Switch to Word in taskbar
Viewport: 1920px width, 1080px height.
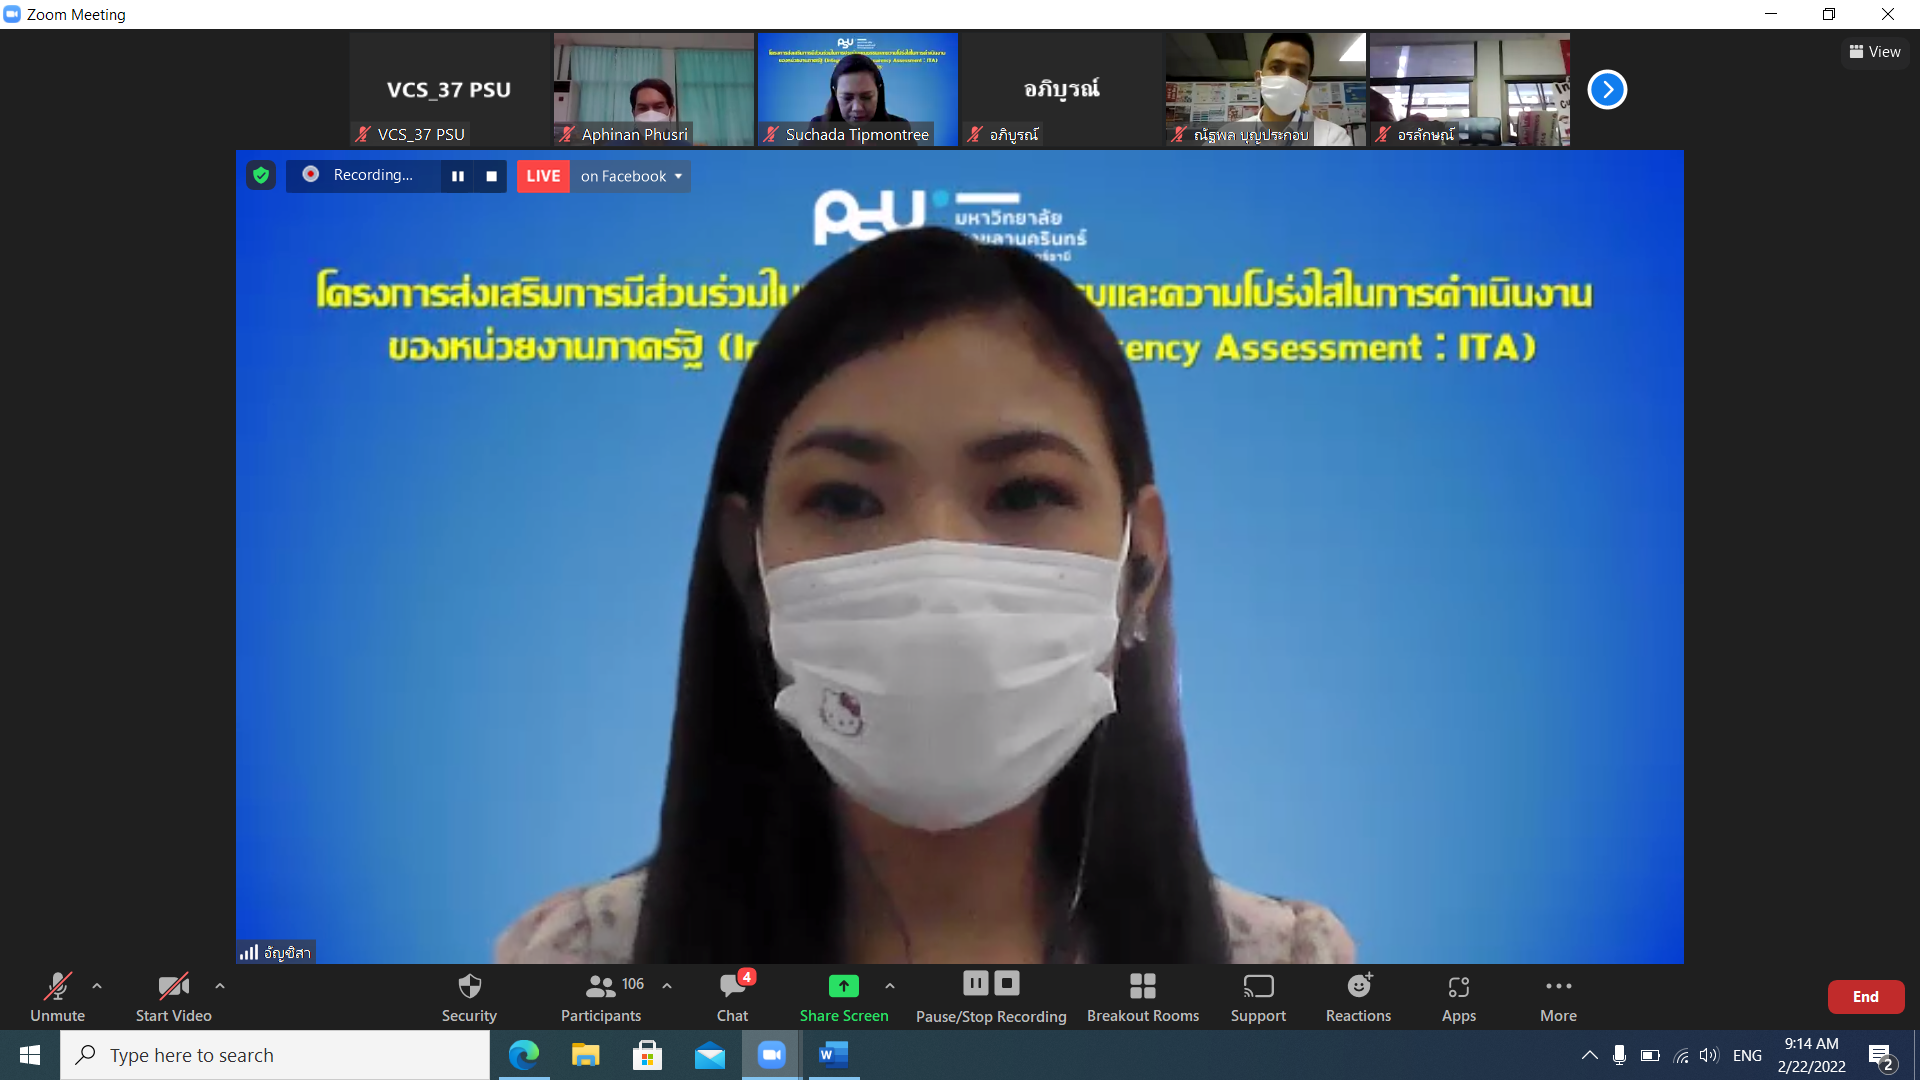[x=834, y=1055]
